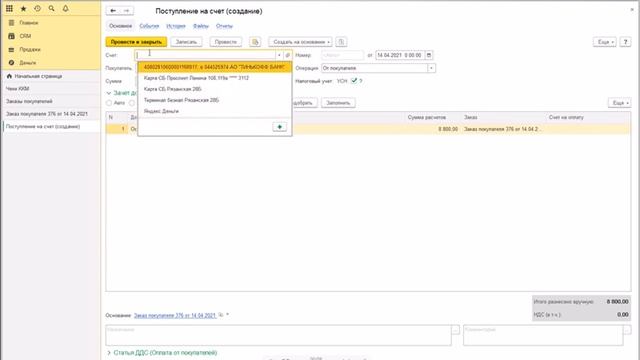This screenshot has height=360, width=640.
Task: Toggle the Счет field dropdown arrow
Action: 279,55
